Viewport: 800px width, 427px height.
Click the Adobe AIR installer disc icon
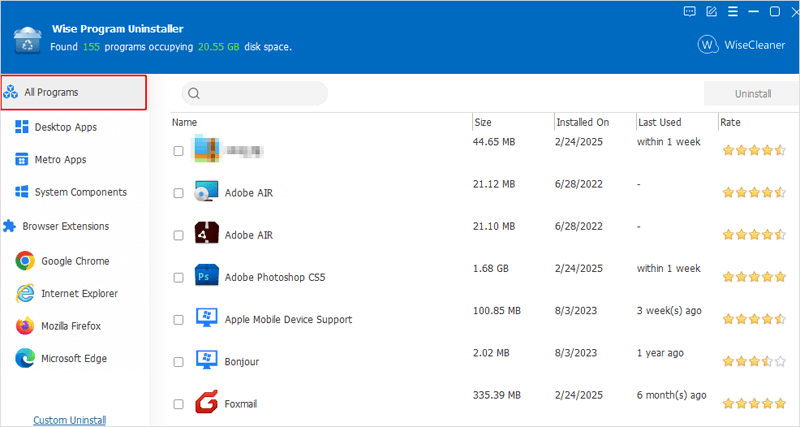click(206, 192)
